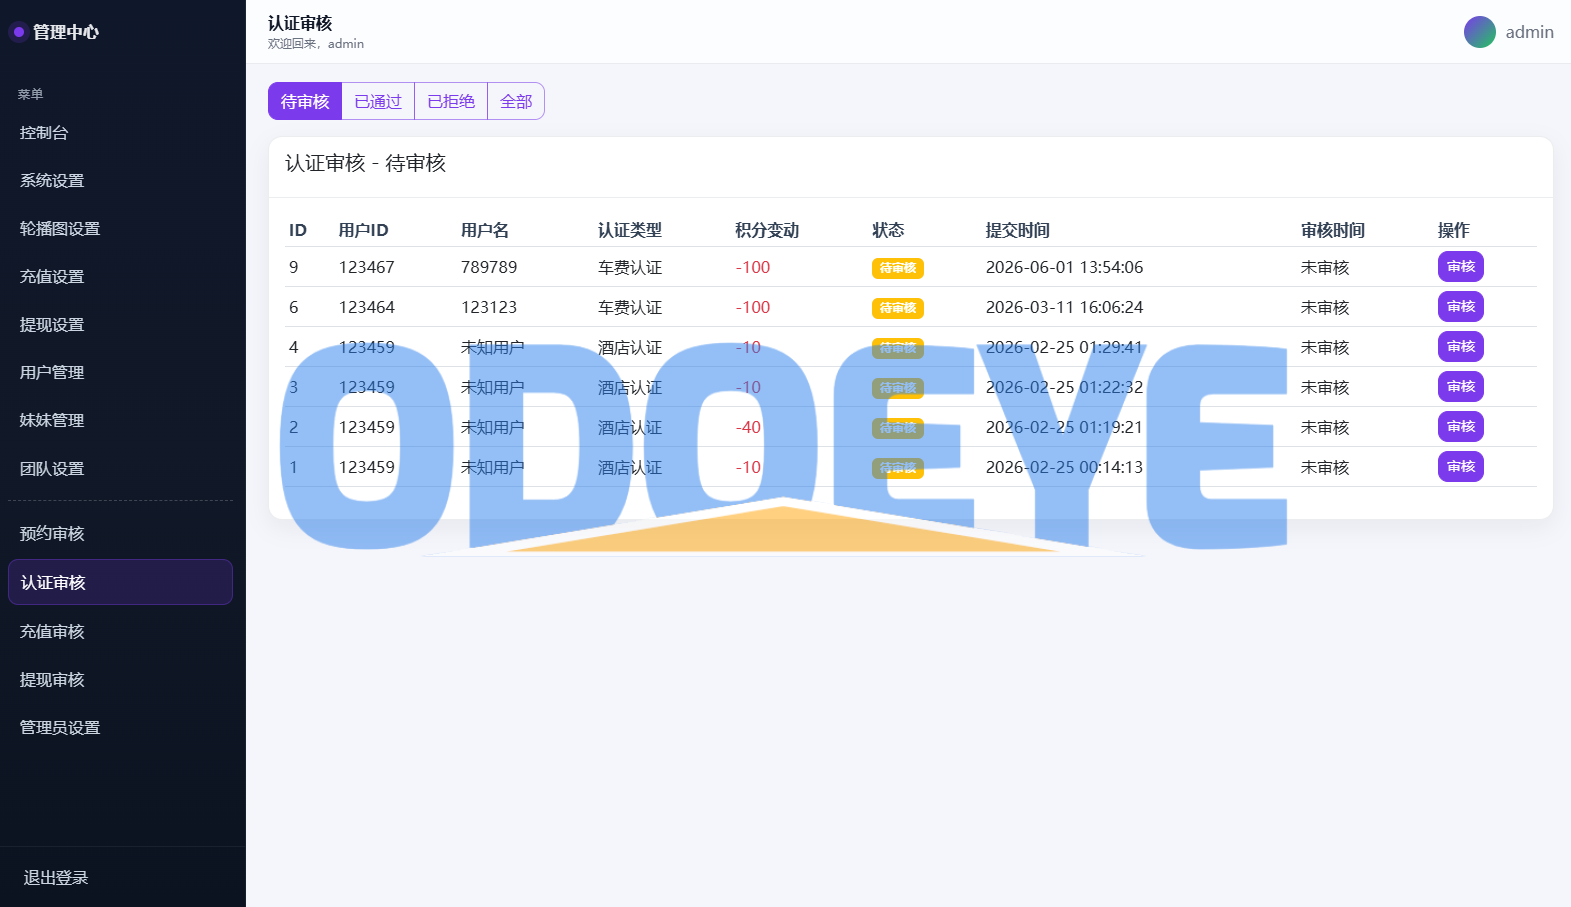Open 系统设置 menu item
1571x907 pixels.
click(x=120, y=181)
